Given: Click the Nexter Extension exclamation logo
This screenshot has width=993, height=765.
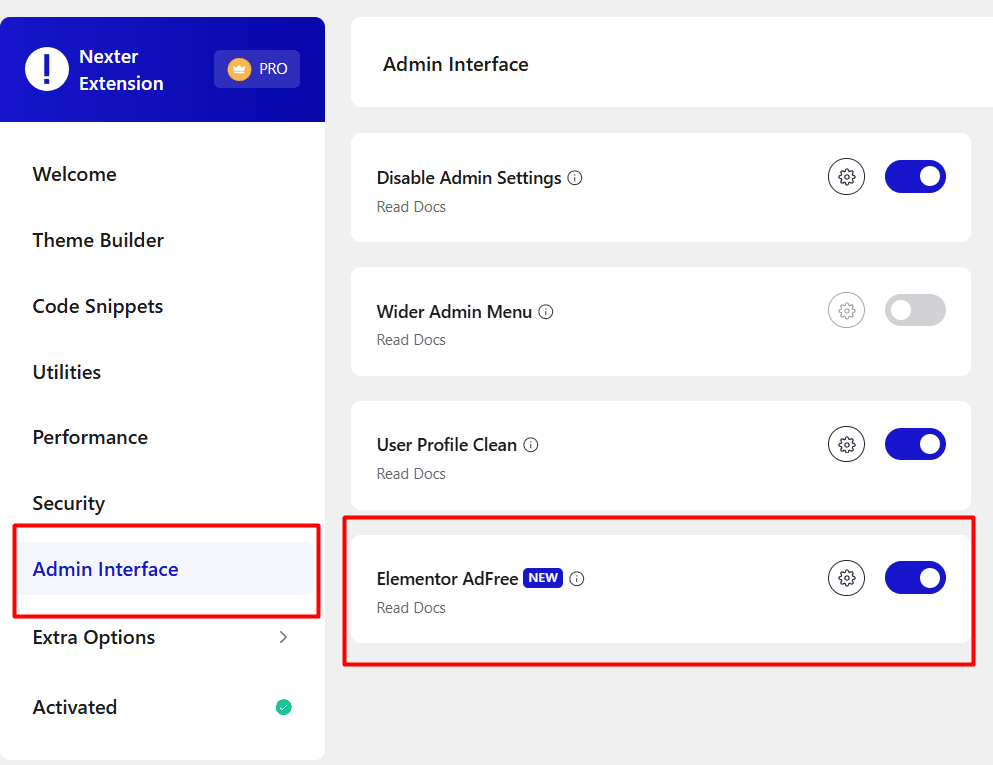Looking at the screenshot, I should 46,69.
